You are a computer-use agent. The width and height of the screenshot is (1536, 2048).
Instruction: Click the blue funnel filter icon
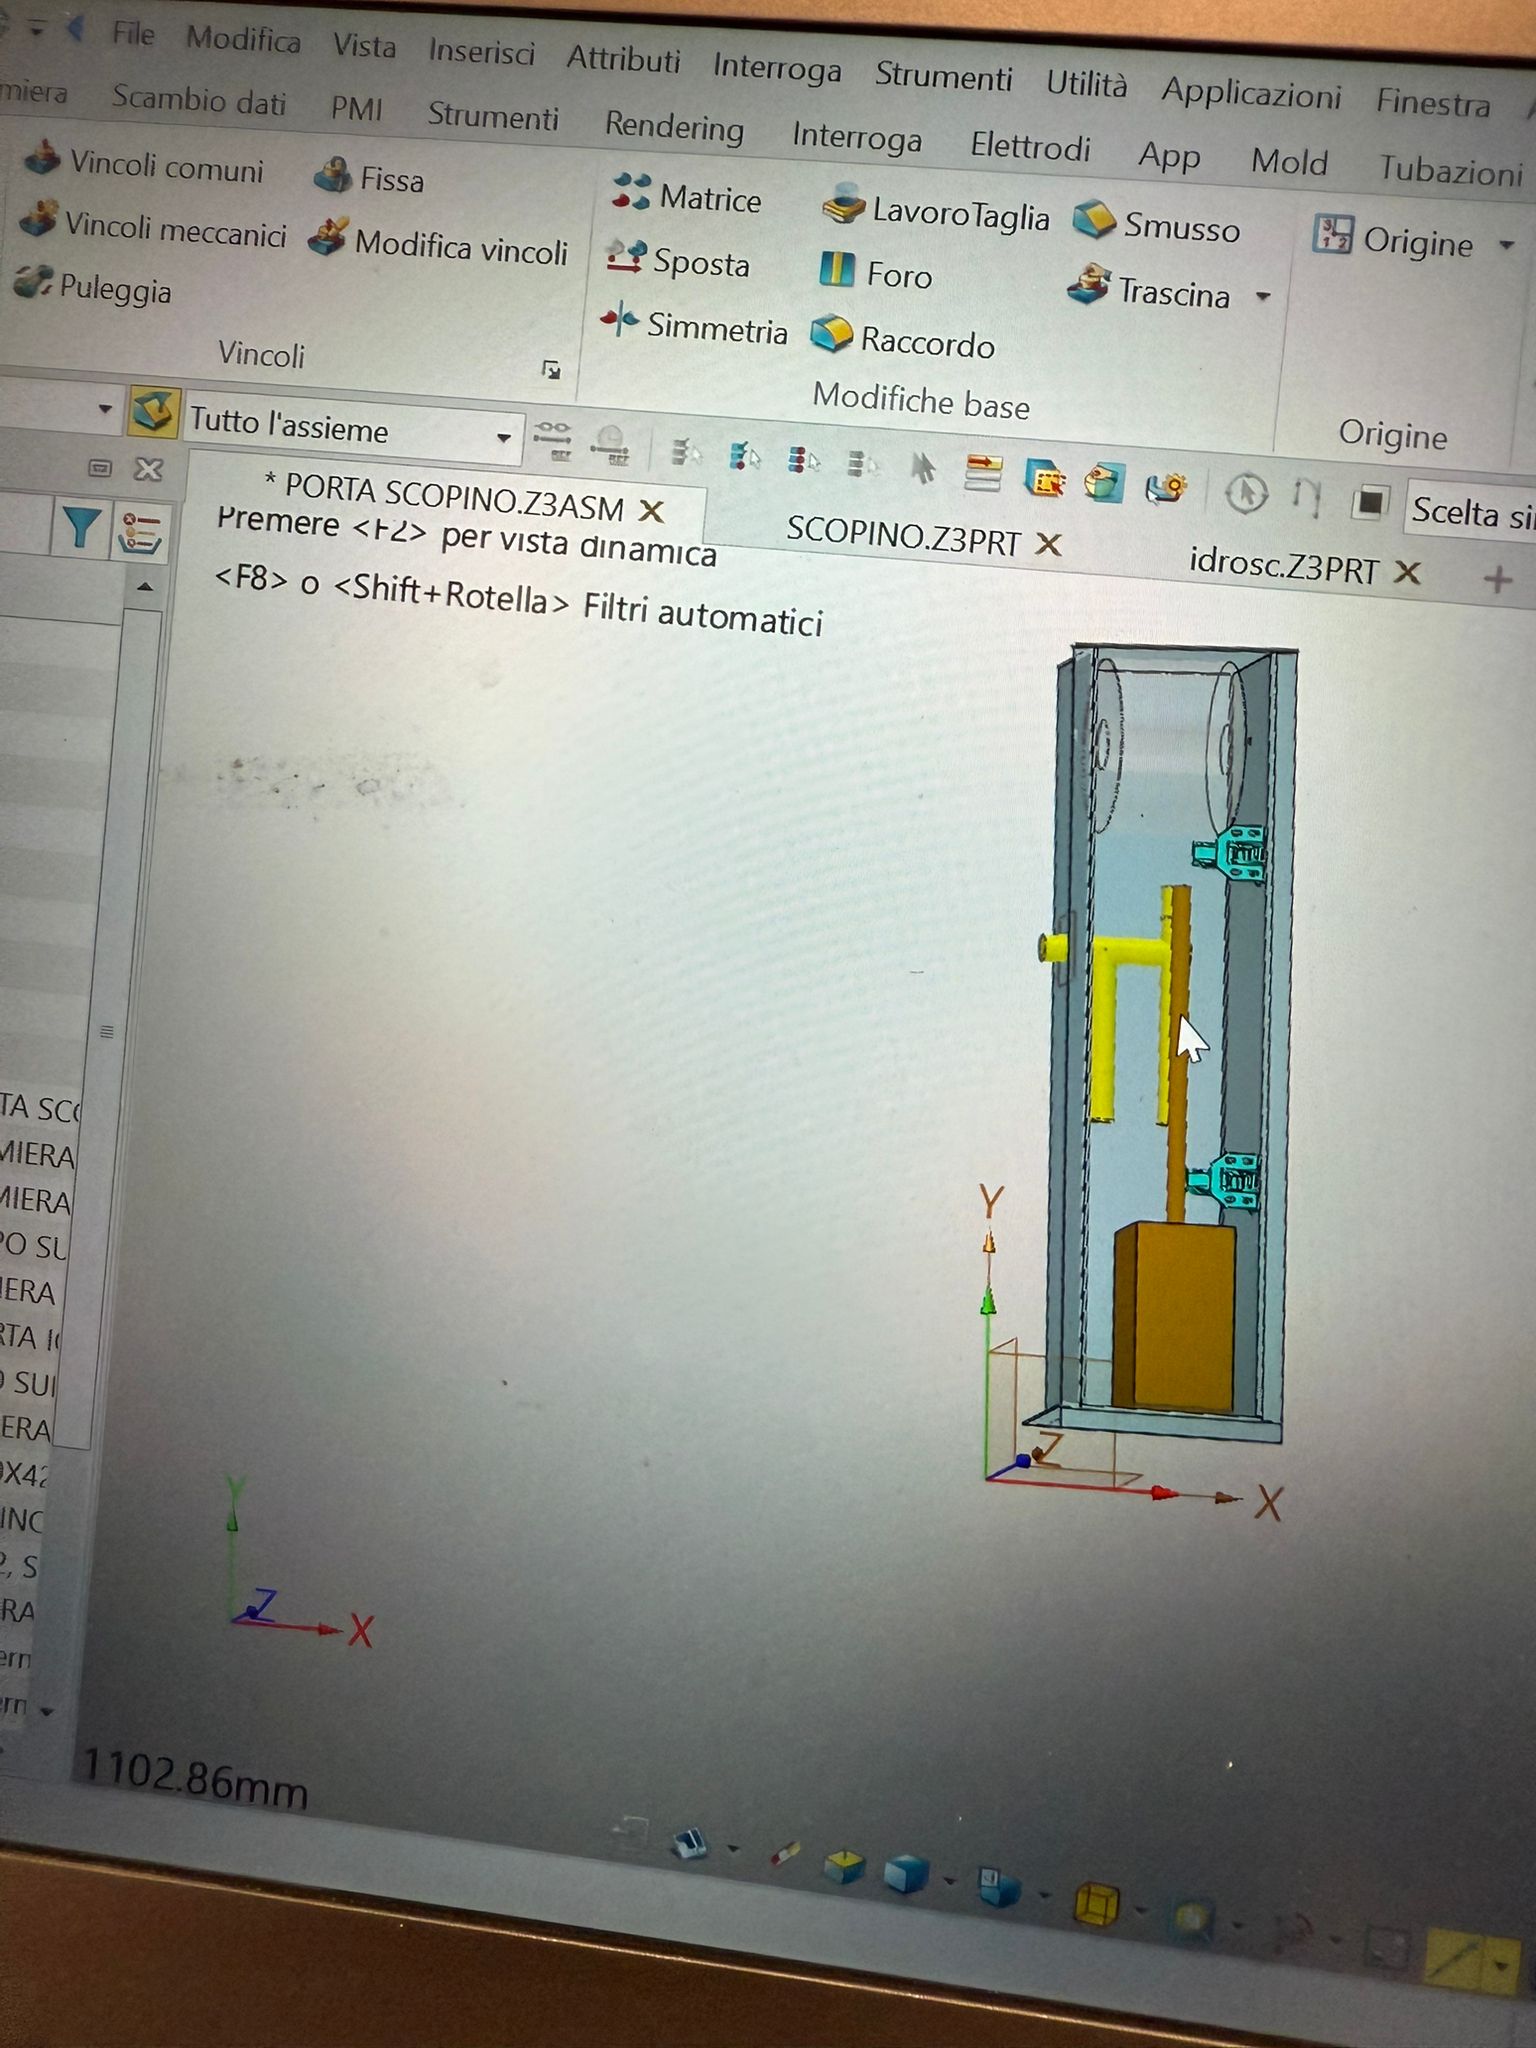pos(80,527)
